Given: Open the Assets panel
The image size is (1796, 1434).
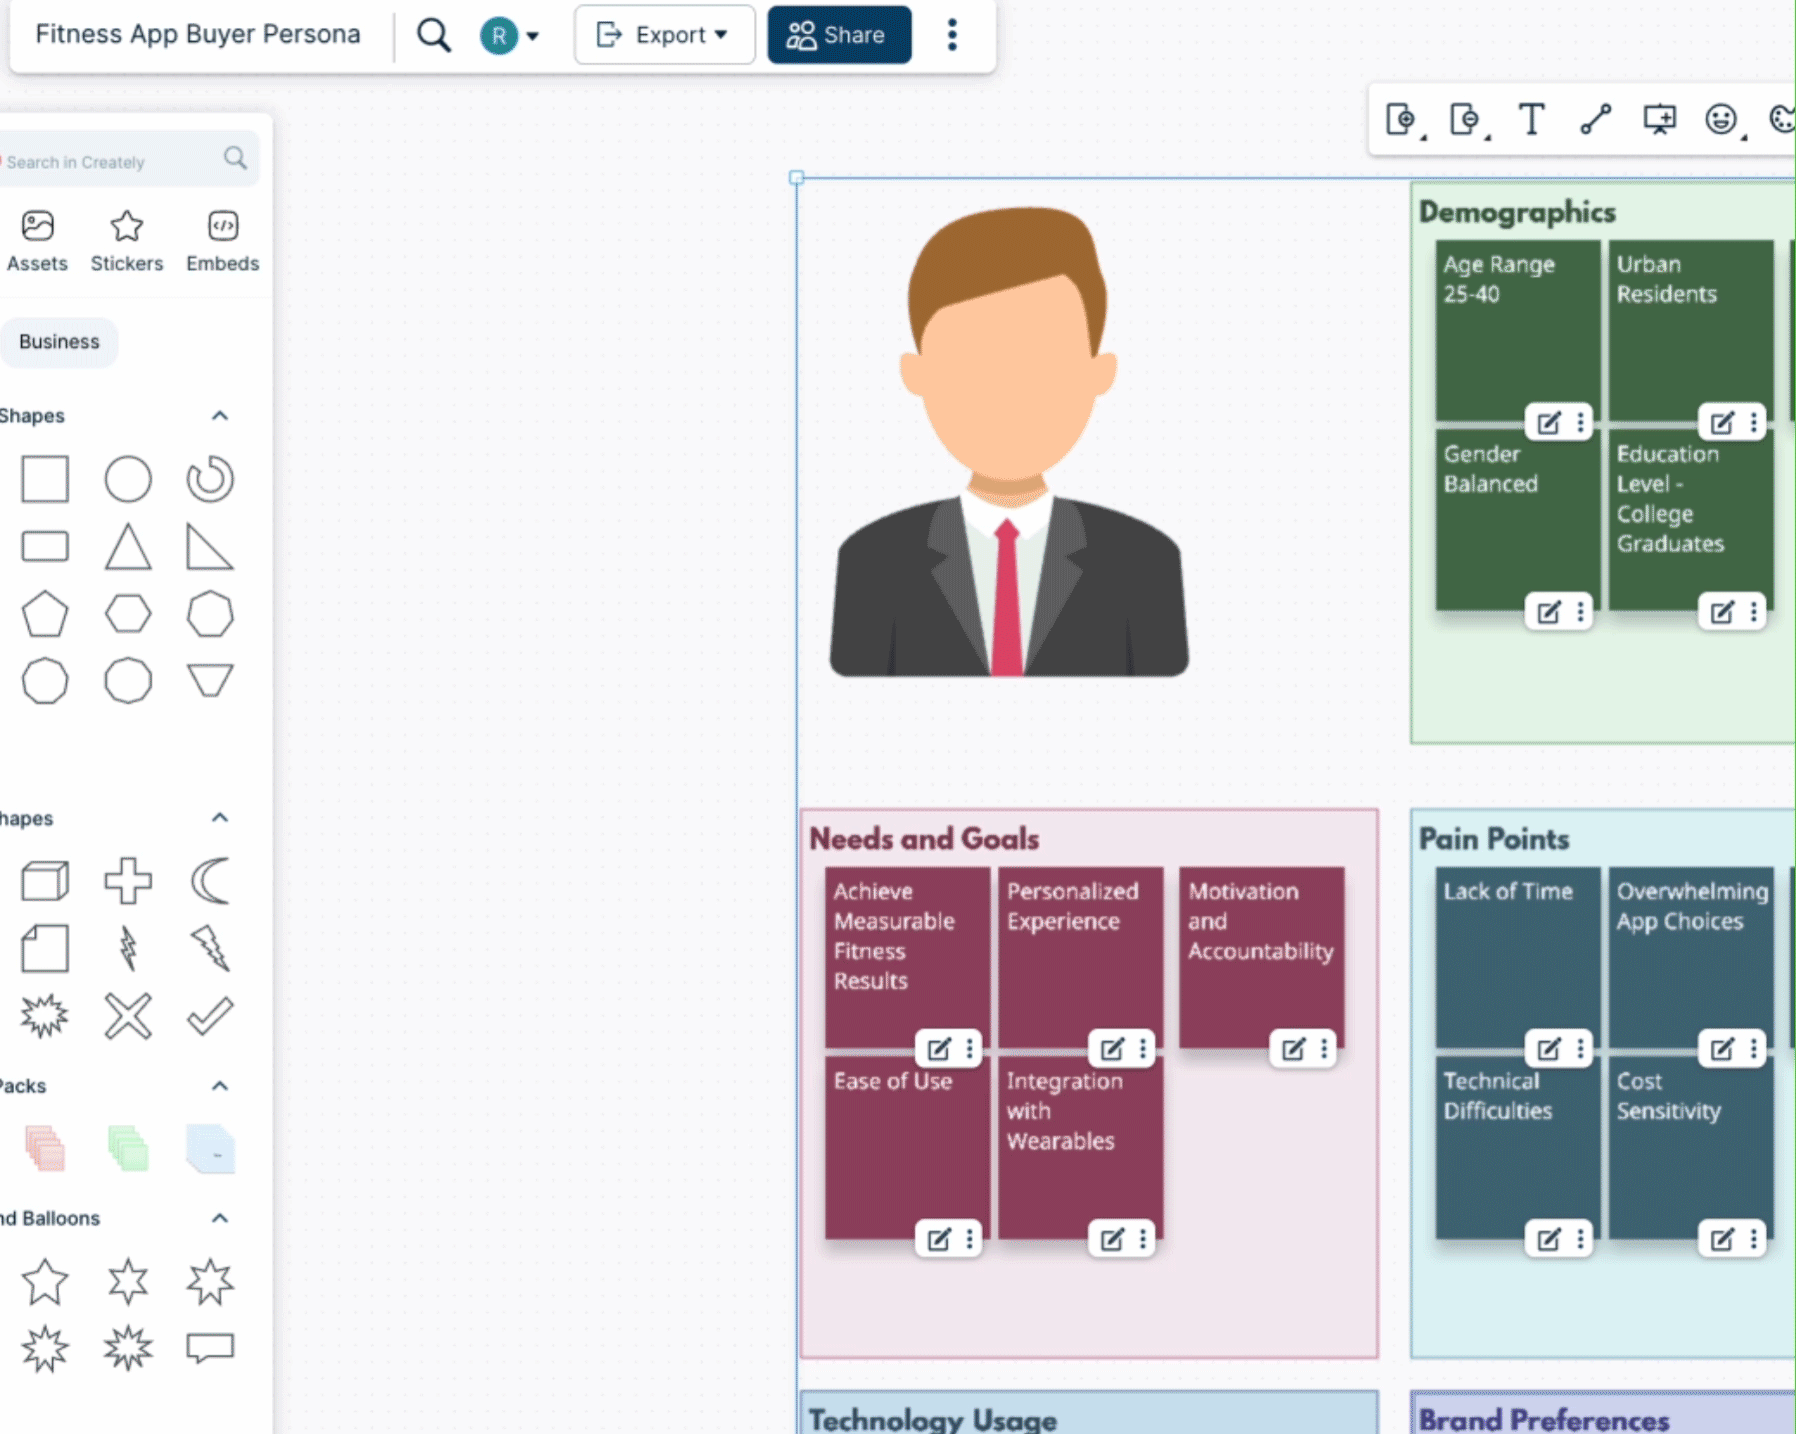Looking at the screenshot, I should tap(37, 240).
